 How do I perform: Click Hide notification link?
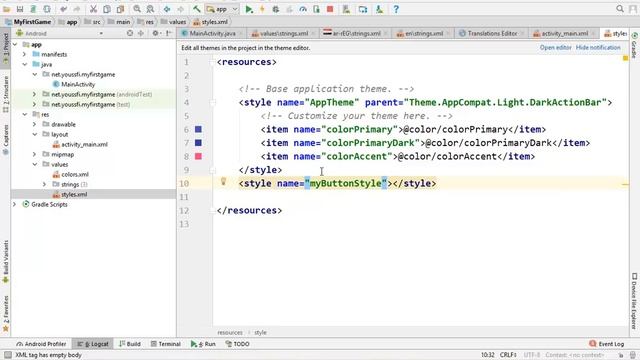pyautogui.click(x=598, y=48)
